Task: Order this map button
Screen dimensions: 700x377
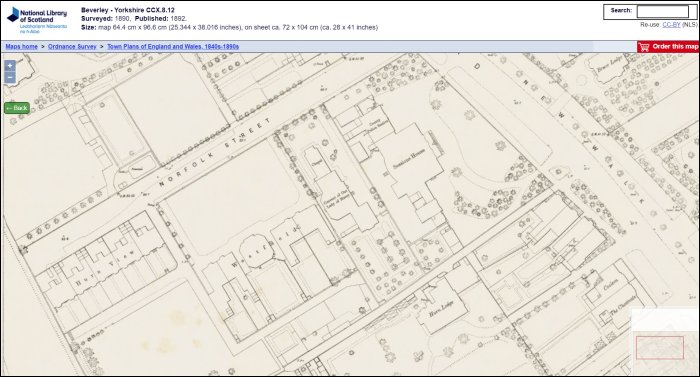Action: pyautogui.click(x=668, y=46)
